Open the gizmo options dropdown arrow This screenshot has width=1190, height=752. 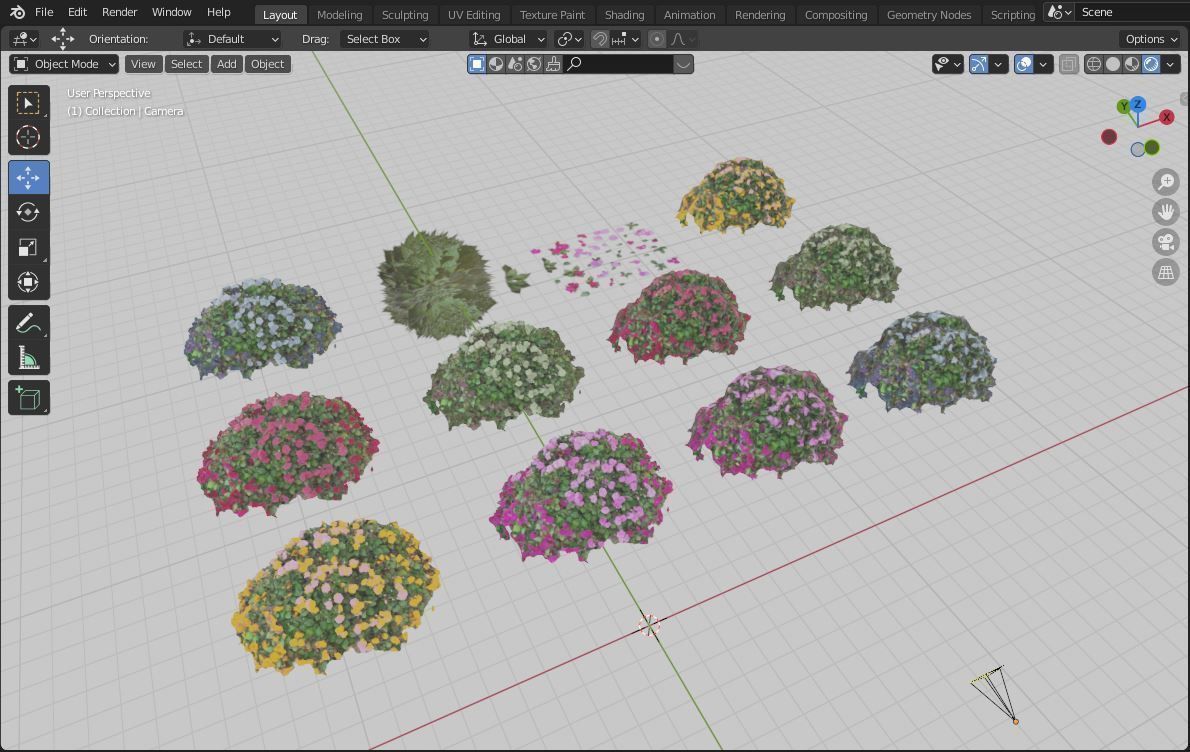(x=999, y=65)
